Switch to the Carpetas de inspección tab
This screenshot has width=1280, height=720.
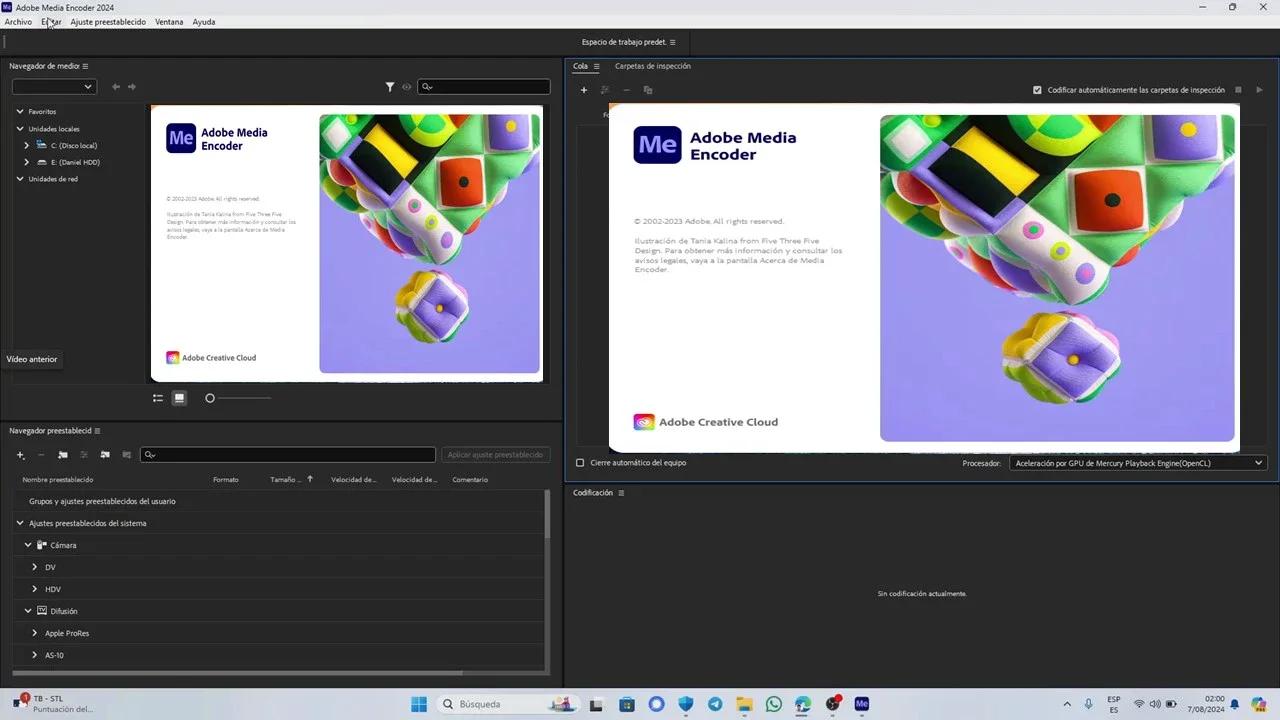coord(652,66)
